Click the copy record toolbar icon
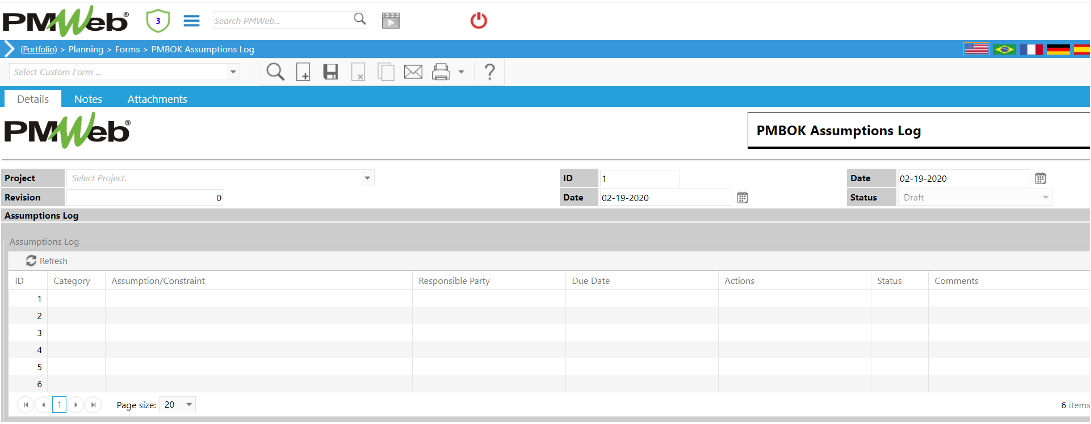1091x424 pixels. tap(385, 72)
